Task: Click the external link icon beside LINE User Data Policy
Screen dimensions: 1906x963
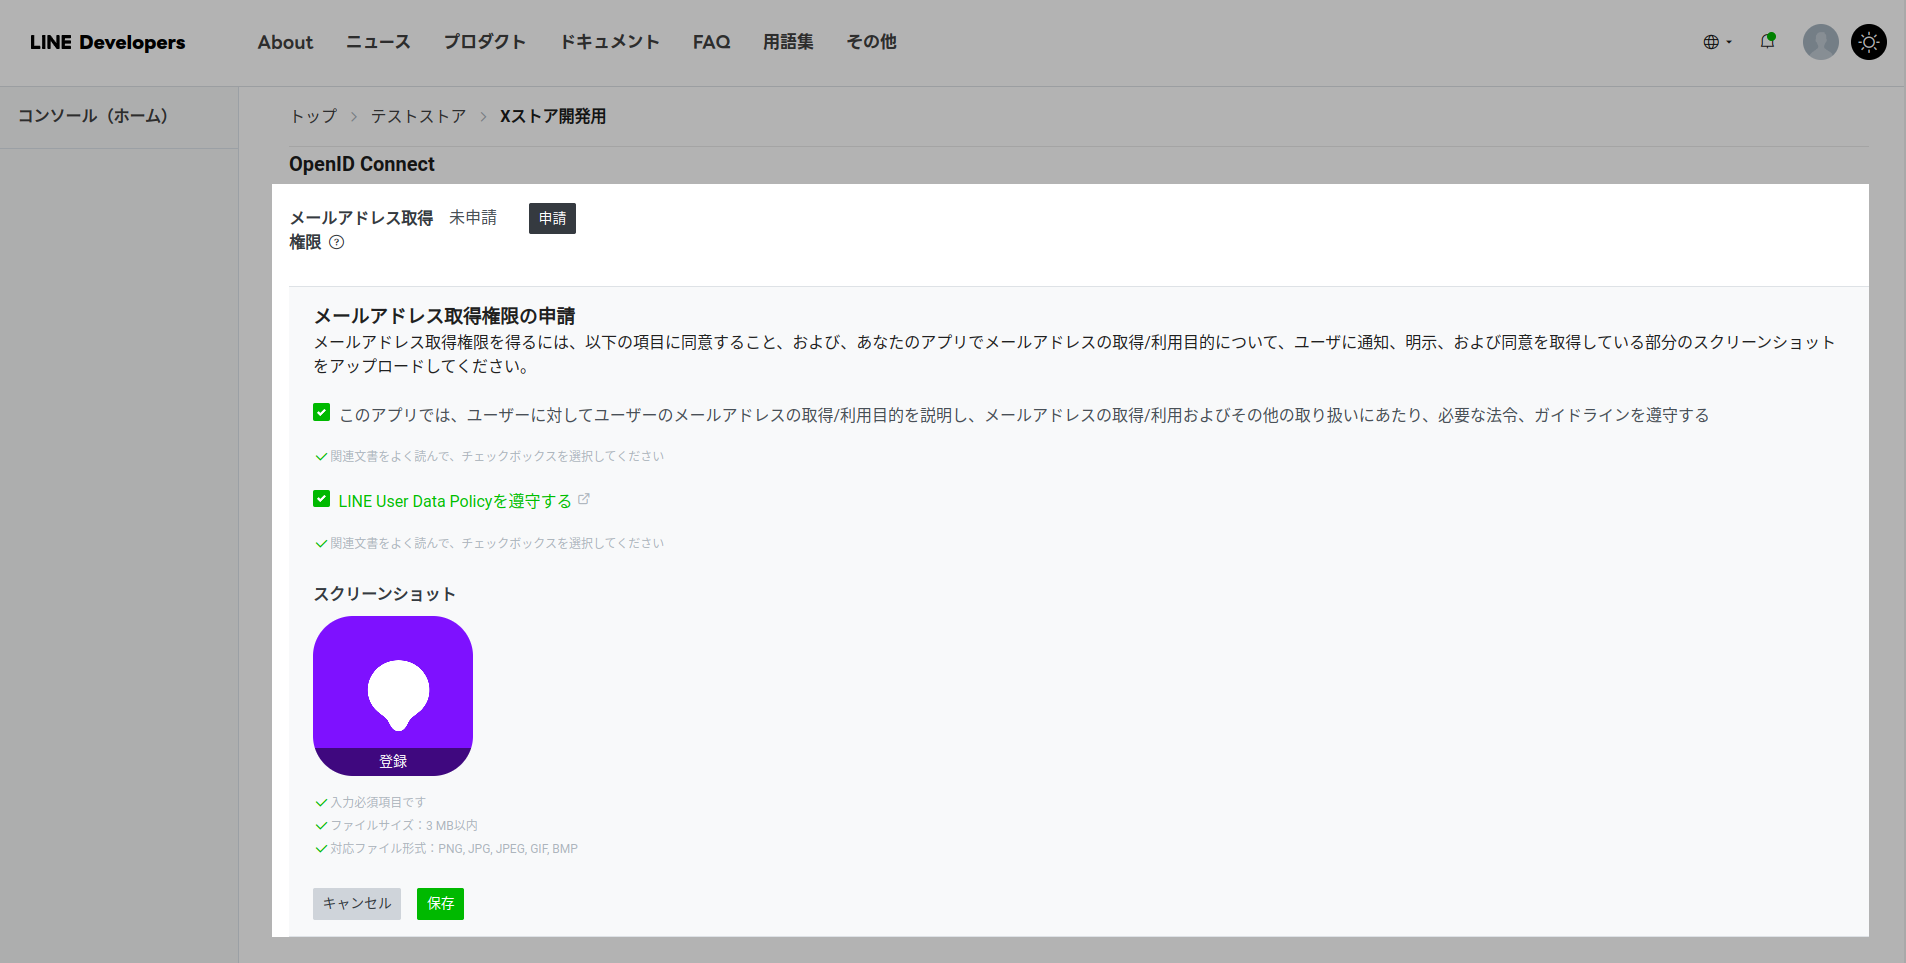Action: point(584,499)
